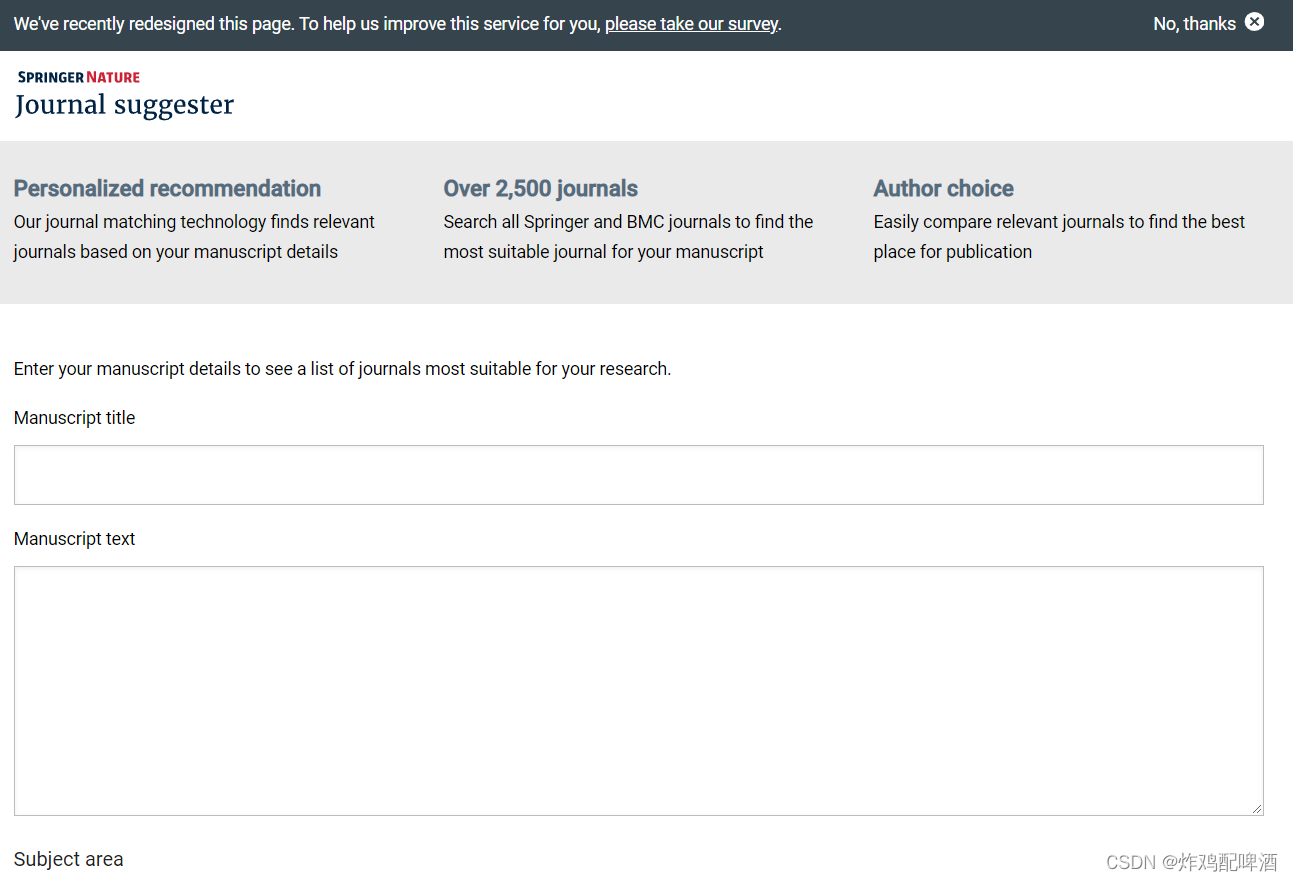This screenshot has width=1293, height=881.
Task: Click the "Author choice" heading
Action: coord(943,189)
